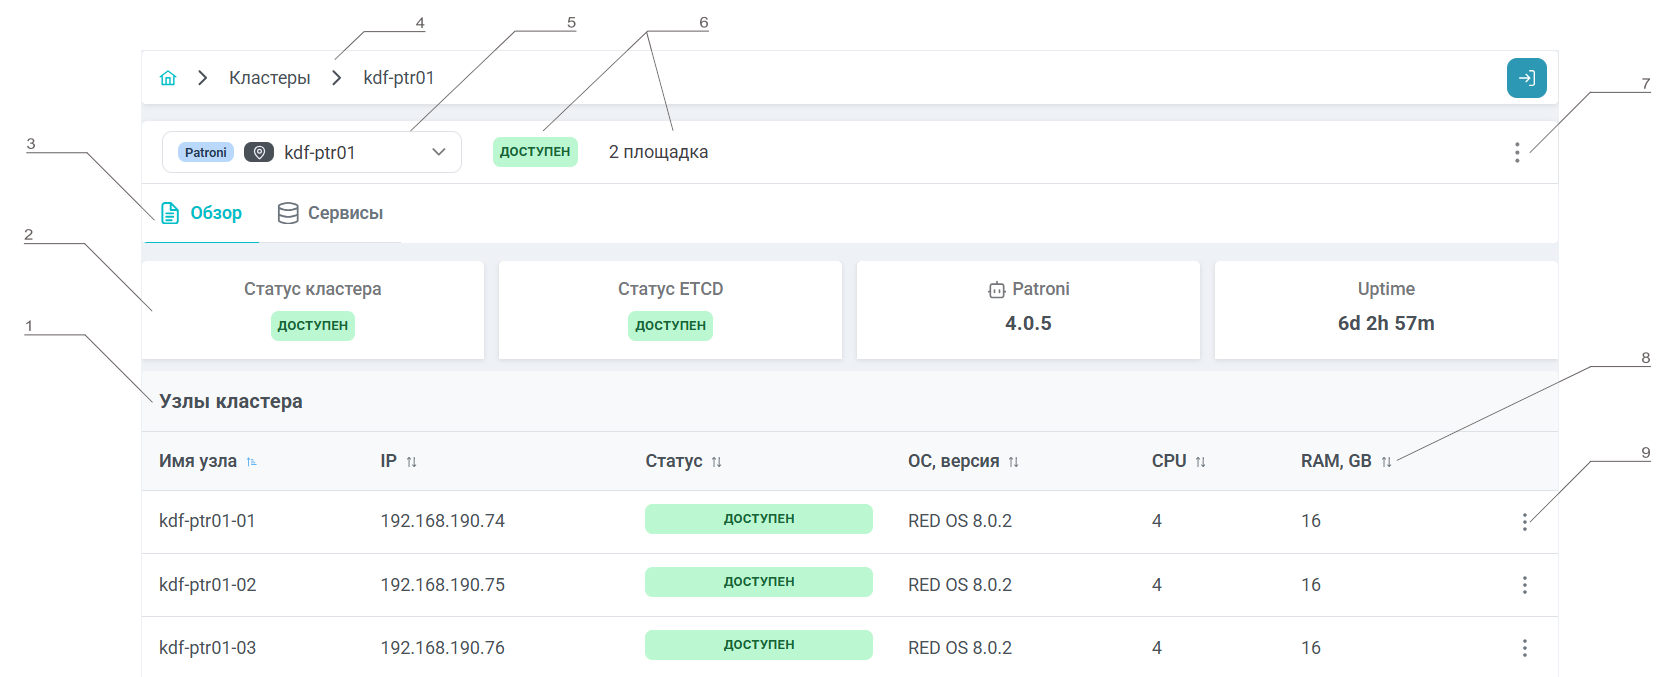Click Uptime value 6d 2h 57m

pyautogui.click(x=1386, y=323)
